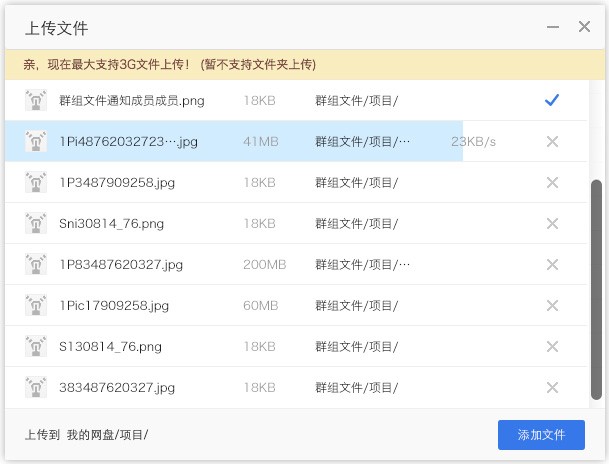Click the completed checkmark for 群组文件通知成员成员.png
Image resolution: width=609 pixels, height=464 pixels.
point(551,100)
